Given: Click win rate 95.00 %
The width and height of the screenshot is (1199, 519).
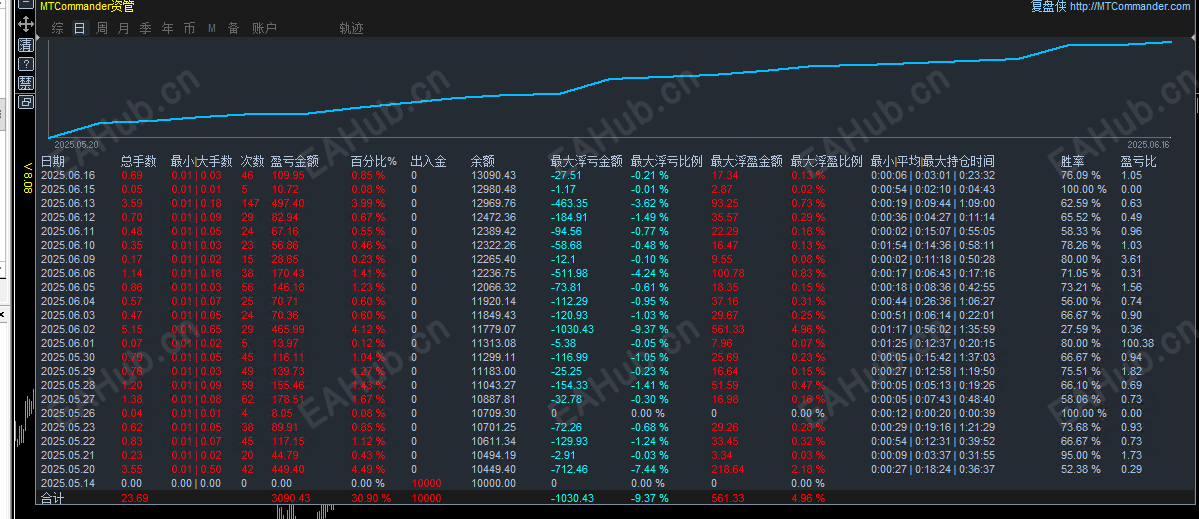Looking at the screenshot, I should pos(1080,455).
